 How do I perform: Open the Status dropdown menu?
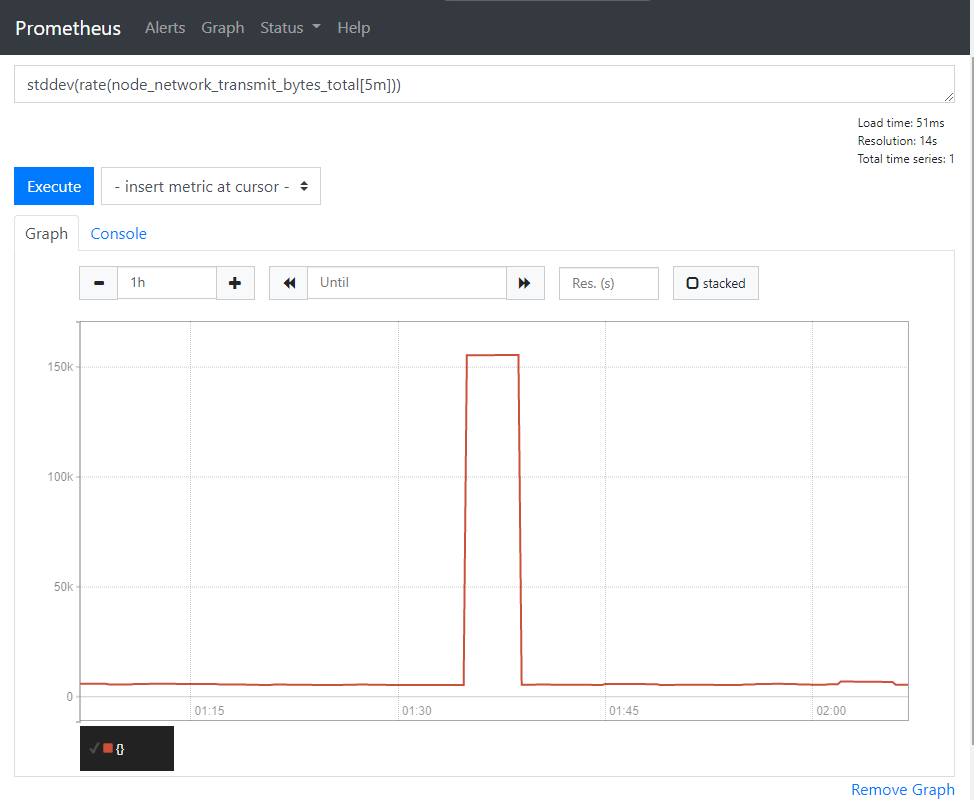point(290,28)
